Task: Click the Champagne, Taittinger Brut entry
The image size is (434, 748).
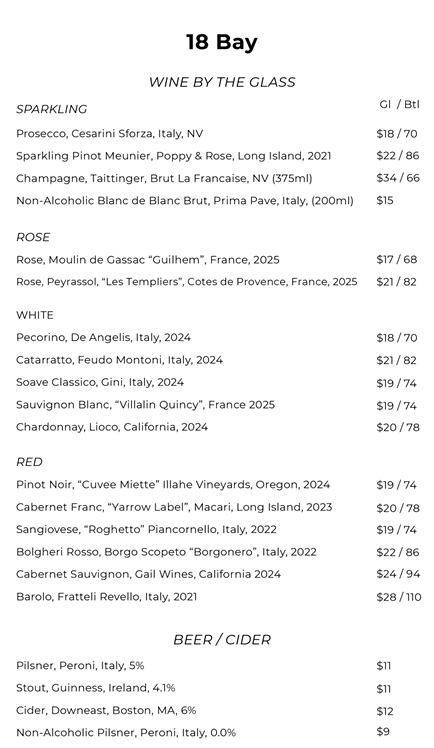Action: [x=165, y=178]
